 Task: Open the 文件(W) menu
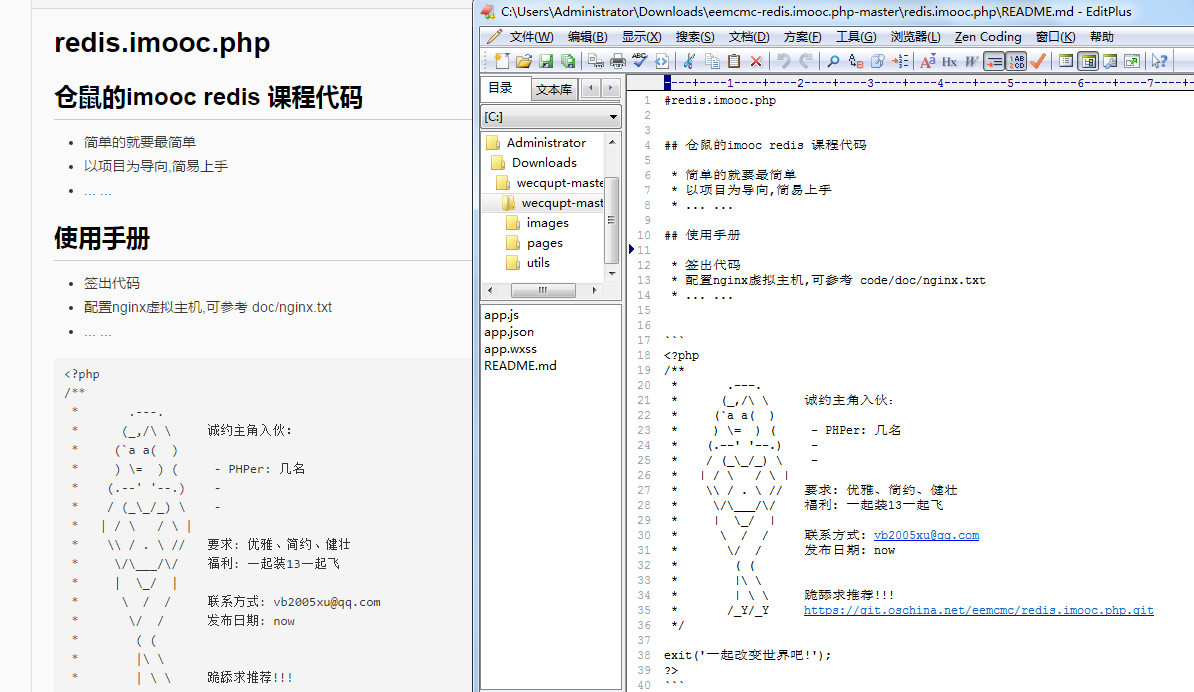tap(532, 37)
